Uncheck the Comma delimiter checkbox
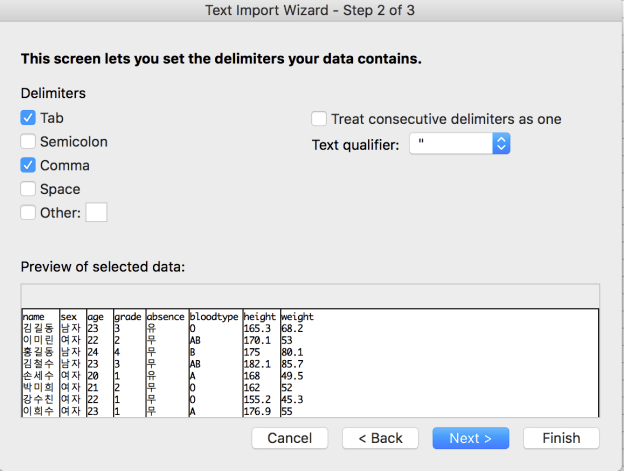This screenshot has height=471, width=624. 28,165
